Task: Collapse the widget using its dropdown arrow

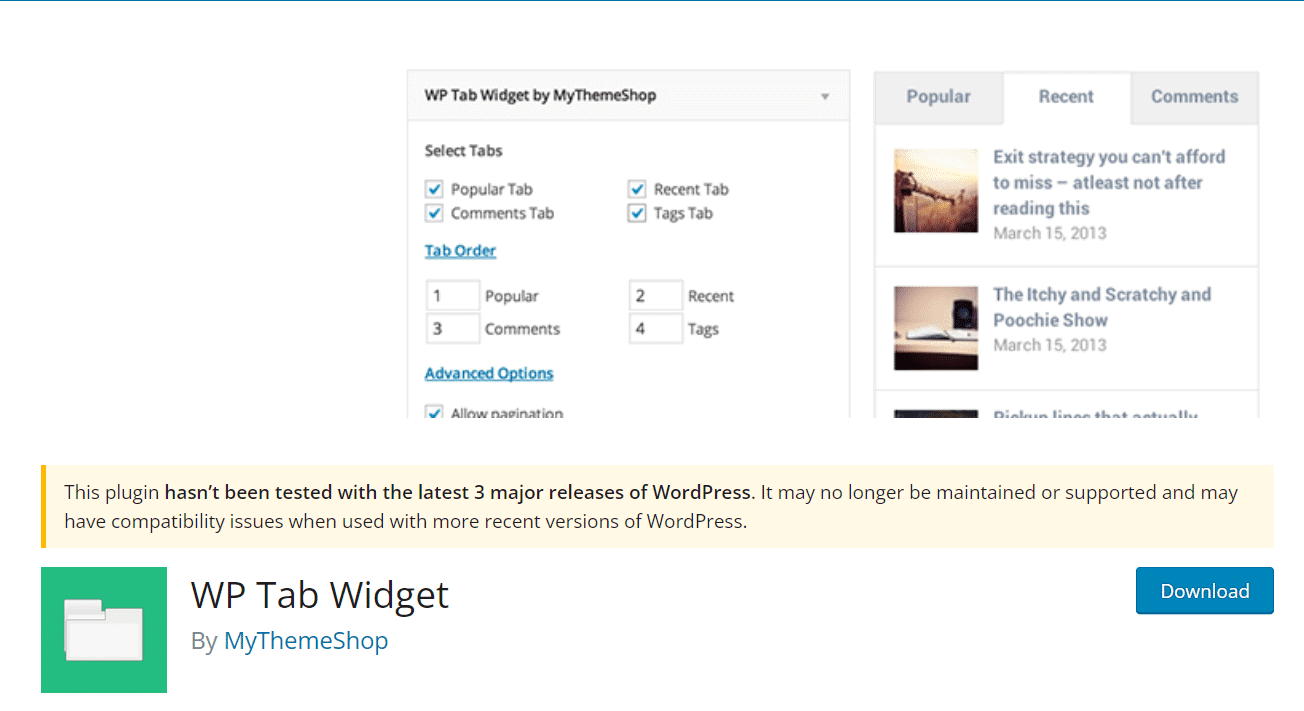Action: tap(824, 95)
